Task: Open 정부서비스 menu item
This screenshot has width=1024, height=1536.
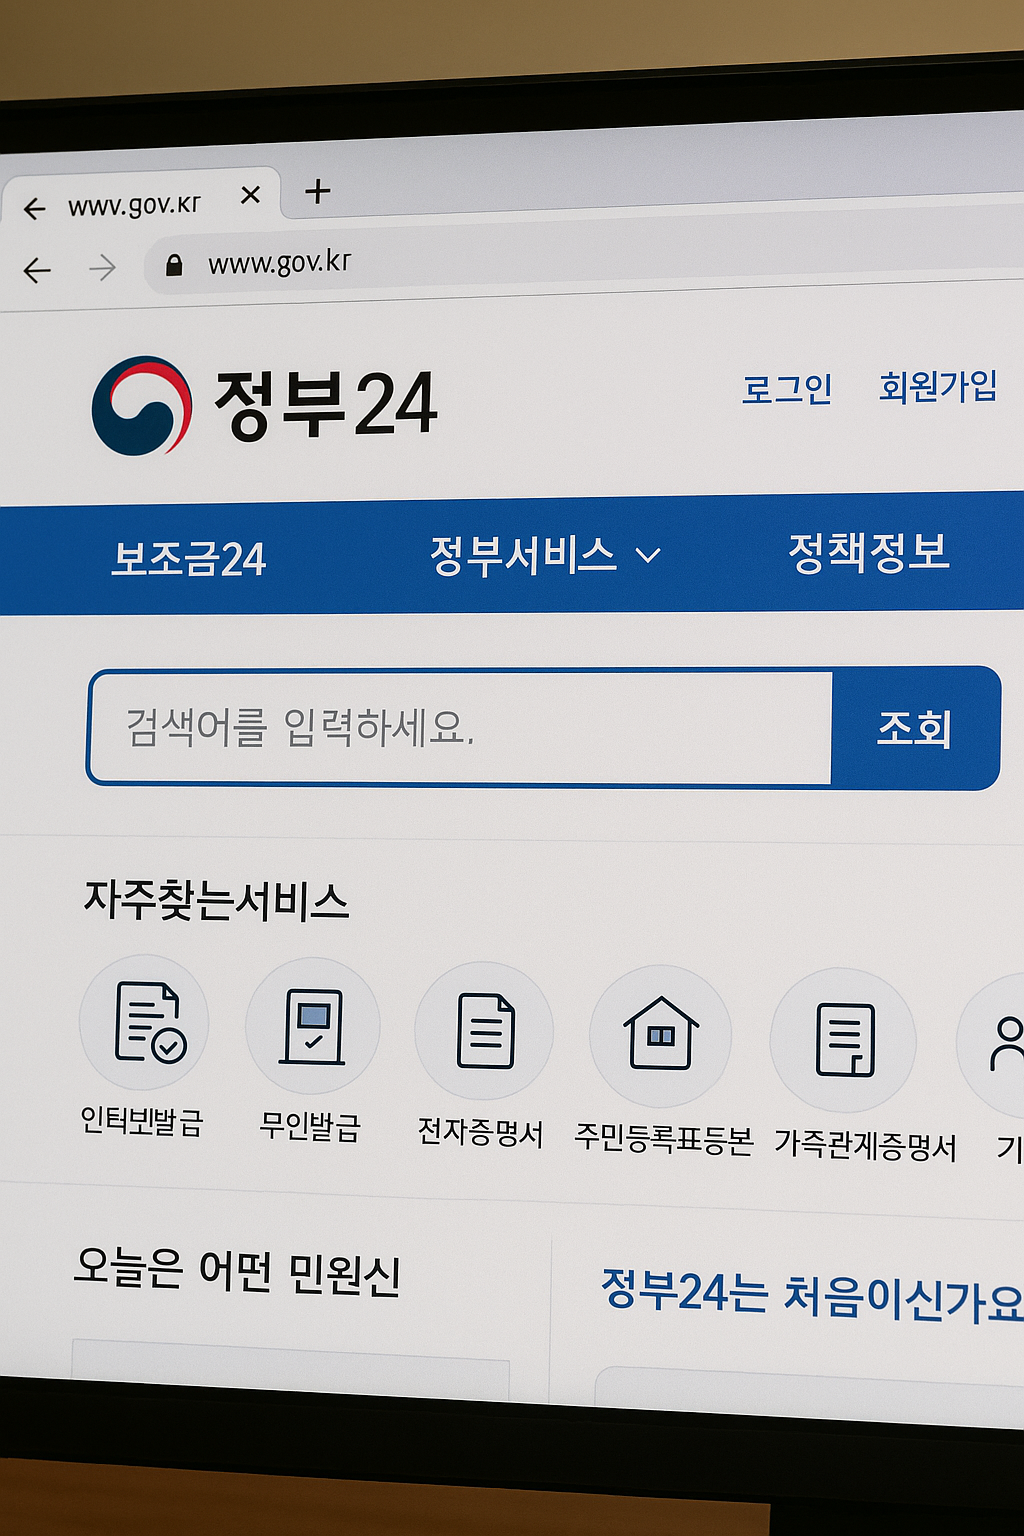Action: tap(523, 555)
